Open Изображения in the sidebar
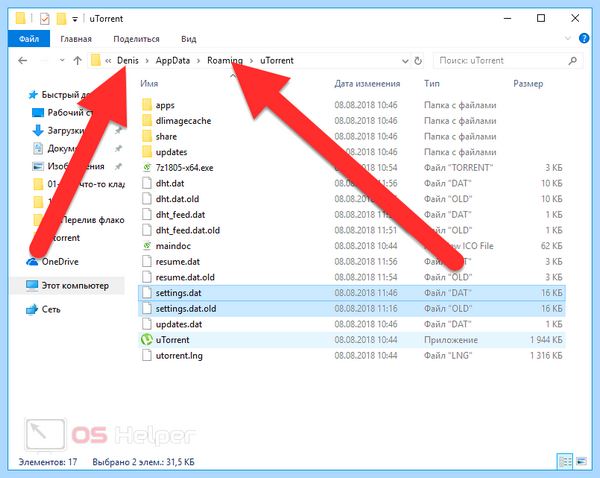The height and width of the screenshot is (478, 600). coord(69,166)
